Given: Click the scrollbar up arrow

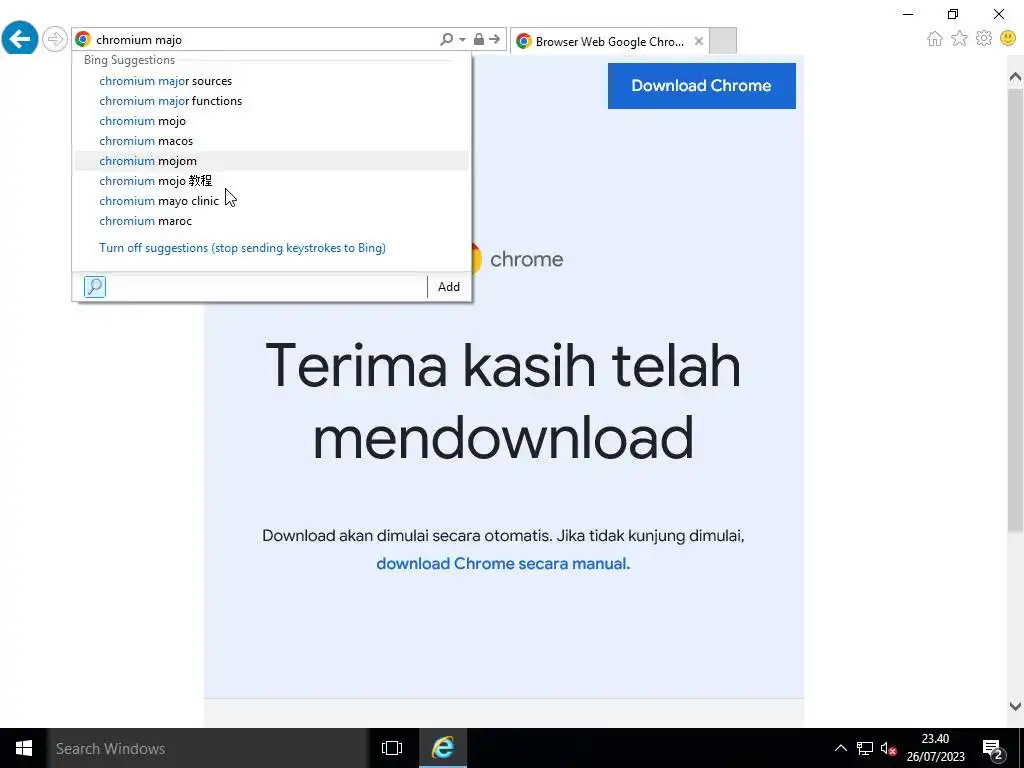Looking at the screenshot, I should pos(1015,77).
